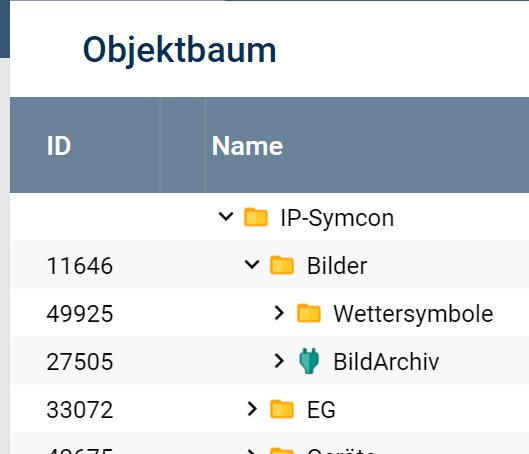Expand the Wettersymbole folder
The width and height of the screenshot is (529, 454).
pyautogui.click(x=279, y=313)
